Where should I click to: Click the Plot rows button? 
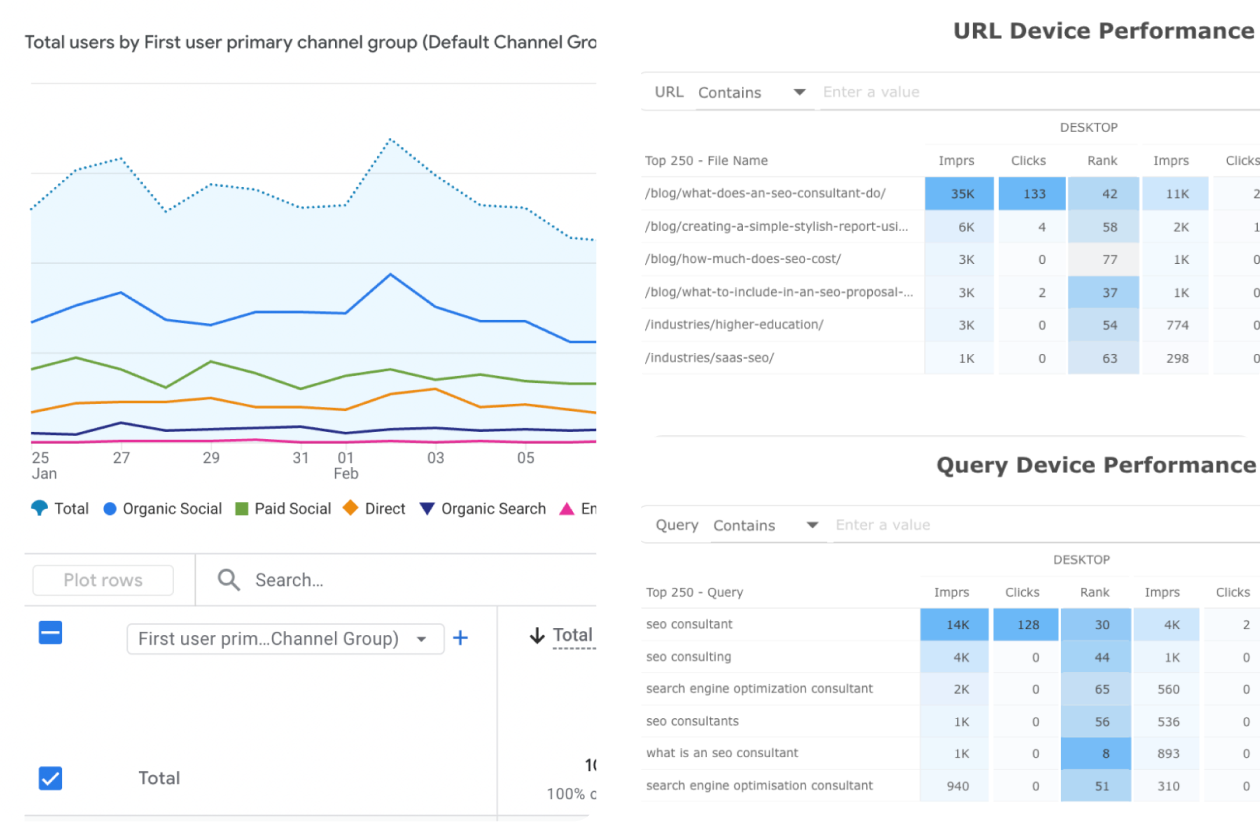103,580
